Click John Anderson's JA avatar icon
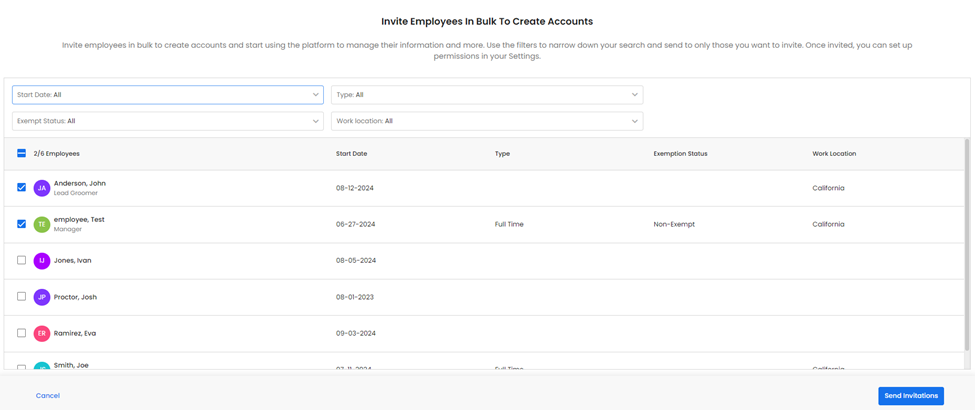Image resolution: width=975 pixels, height=410 pixels. coord(42,188)
